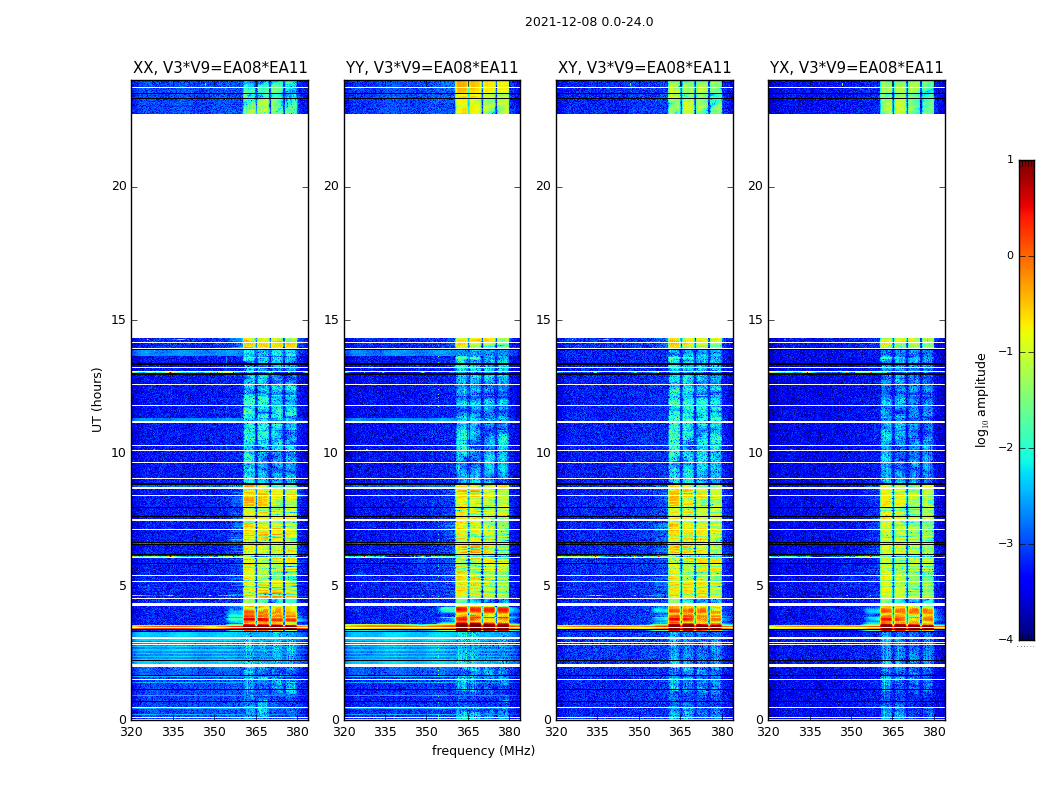Click the colorbar tick label 0
This screenshot has height=800, width=1050.
1009,256
